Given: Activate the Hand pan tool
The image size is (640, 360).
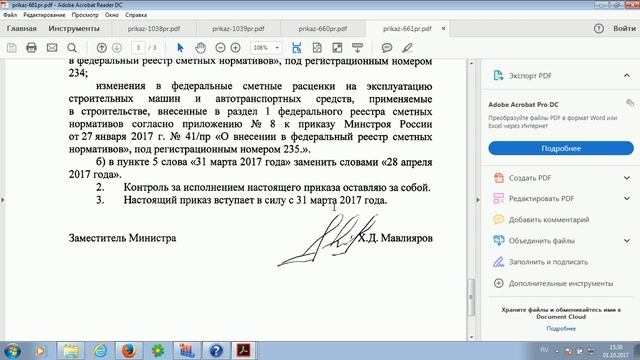Looking at the screenshot, I should [200, 48].
